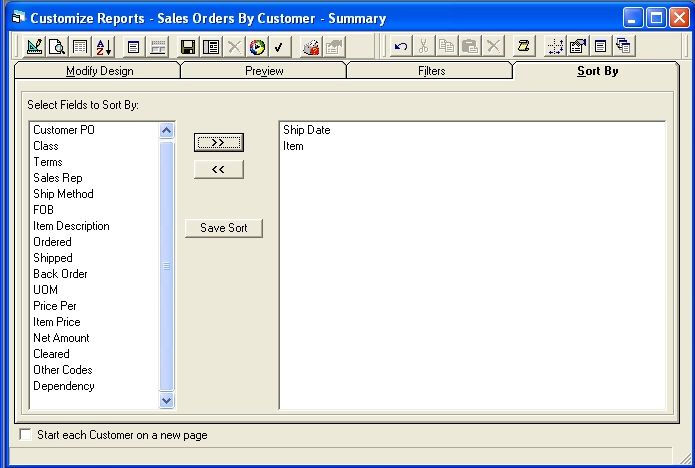Click the Filters grid toolbar icon
695x468 pixels.
(80, 47)
